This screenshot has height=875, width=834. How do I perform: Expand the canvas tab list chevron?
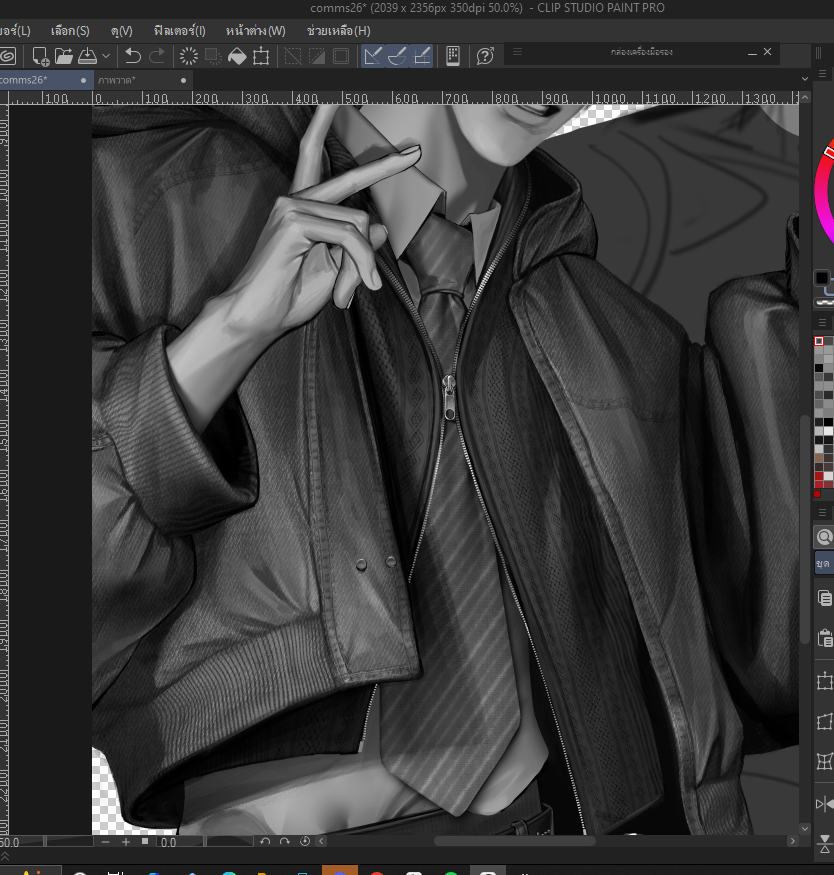(x=804, y=79)
